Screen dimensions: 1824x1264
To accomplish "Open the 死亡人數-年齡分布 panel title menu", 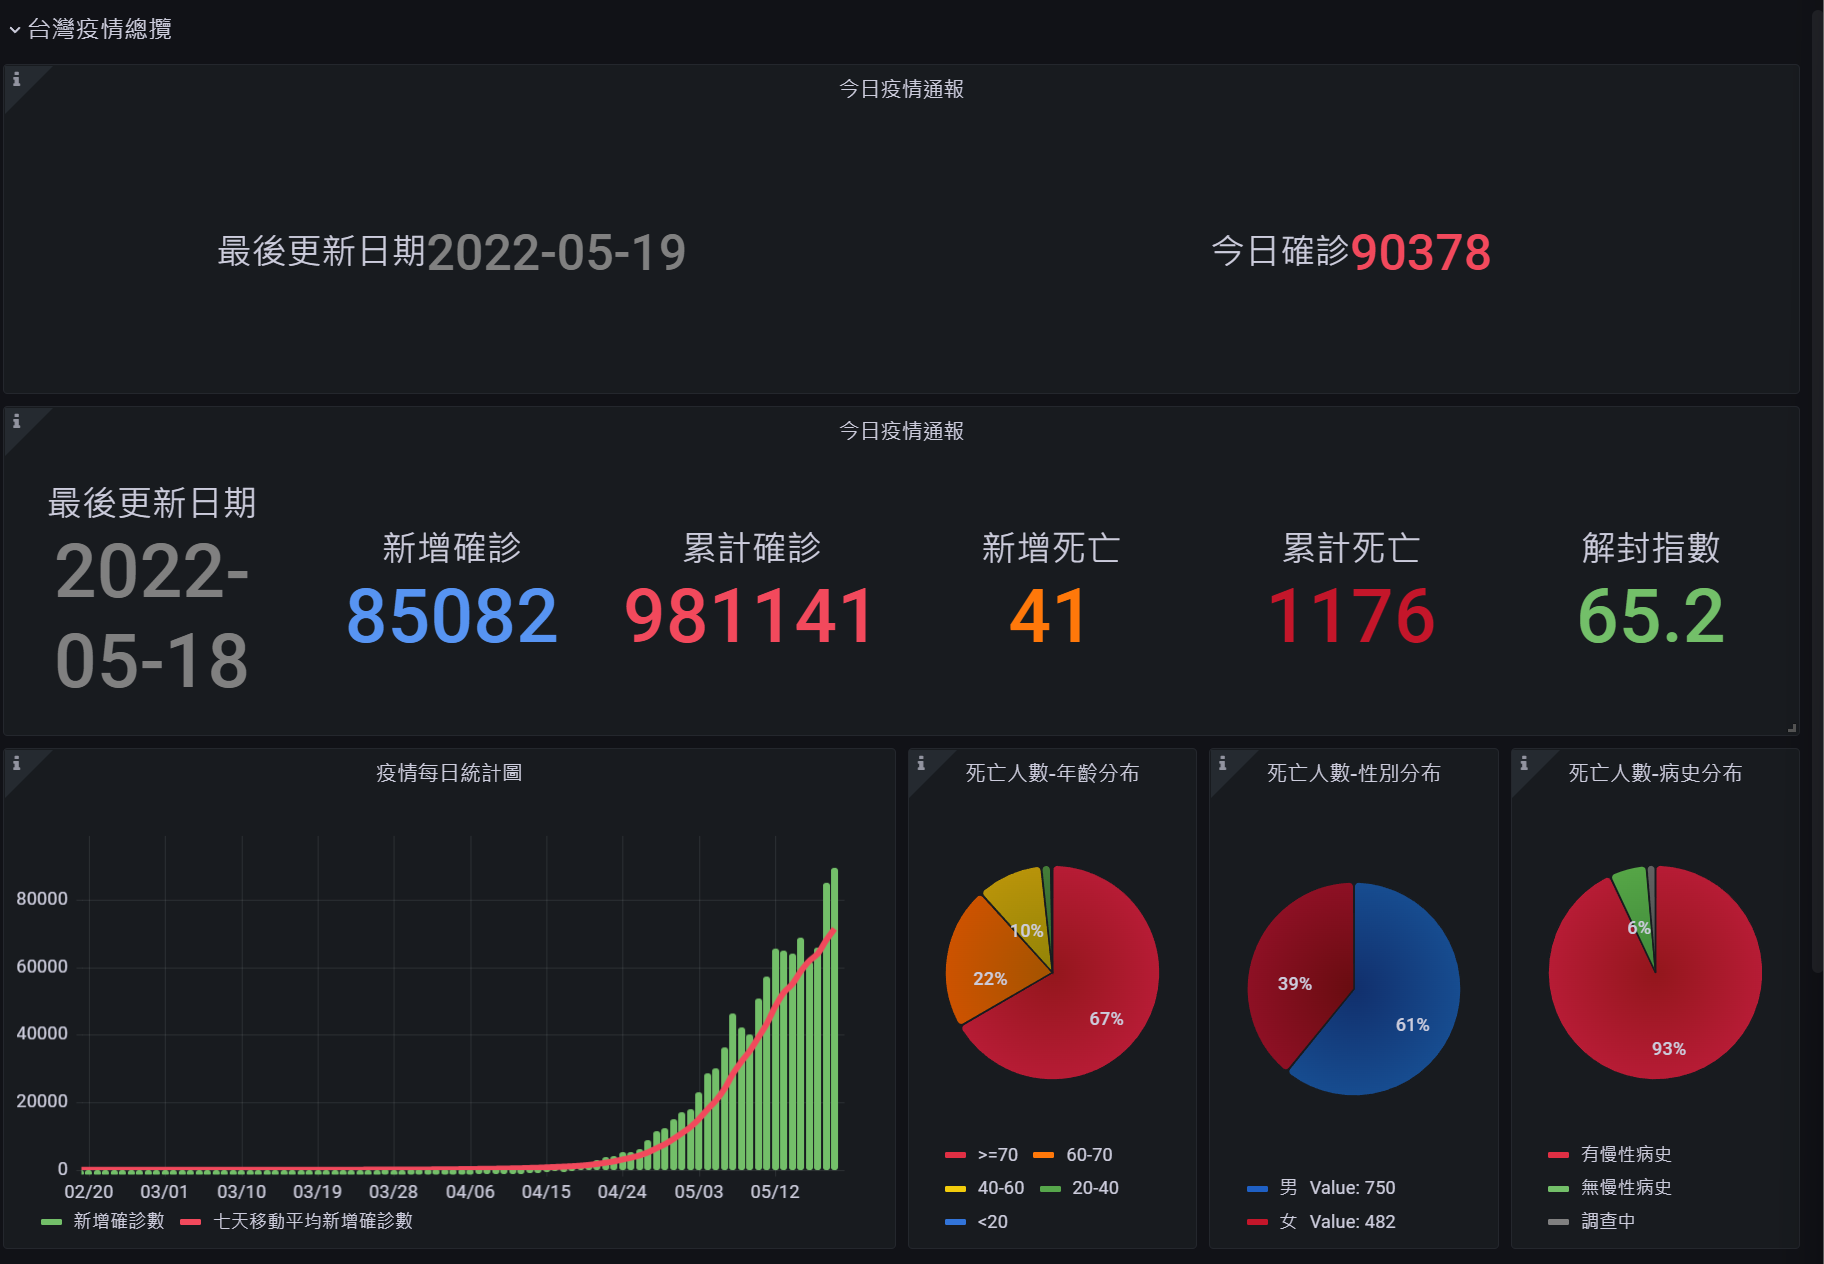I will pos(1052,773).
